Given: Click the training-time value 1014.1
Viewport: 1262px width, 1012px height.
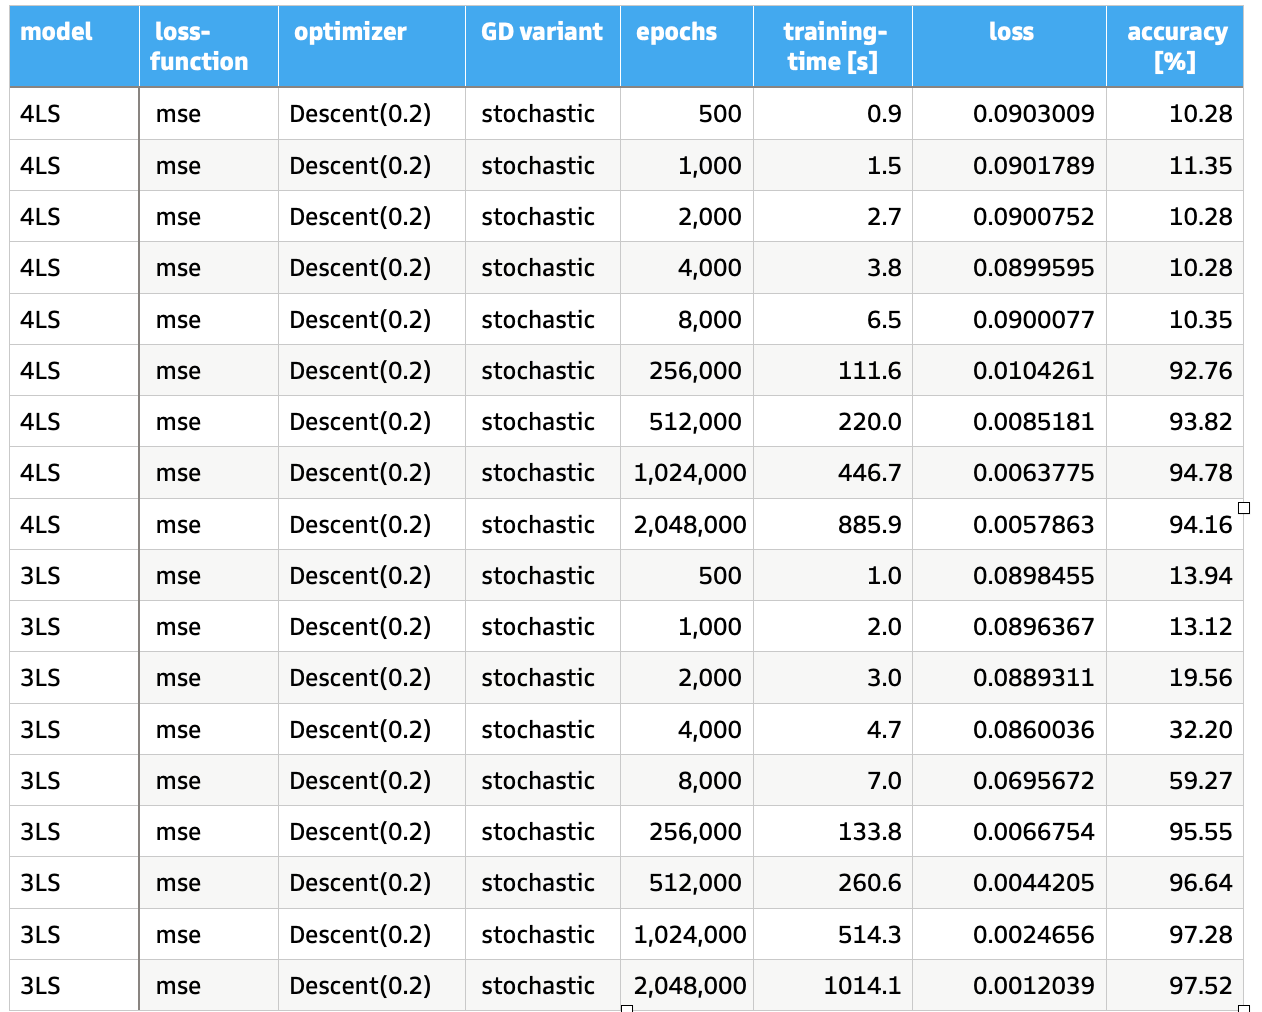Looking at the screenshot, I should click(x=862, y=986).
